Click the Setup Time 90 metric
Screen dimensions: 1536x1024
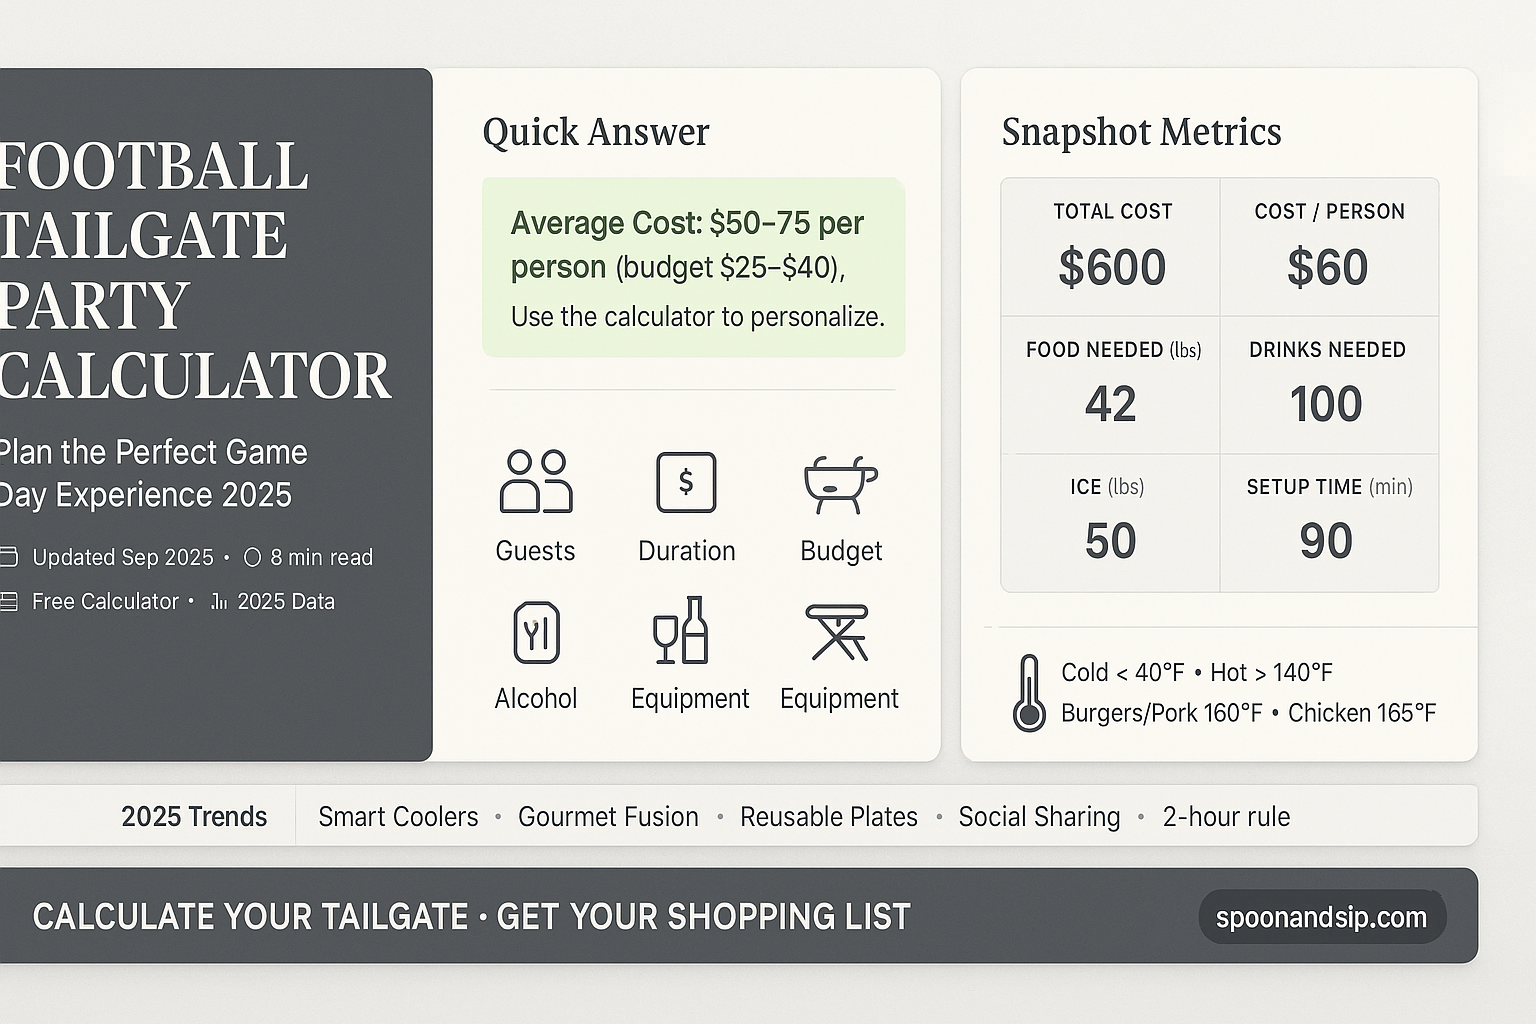[x=1327, y=522]
